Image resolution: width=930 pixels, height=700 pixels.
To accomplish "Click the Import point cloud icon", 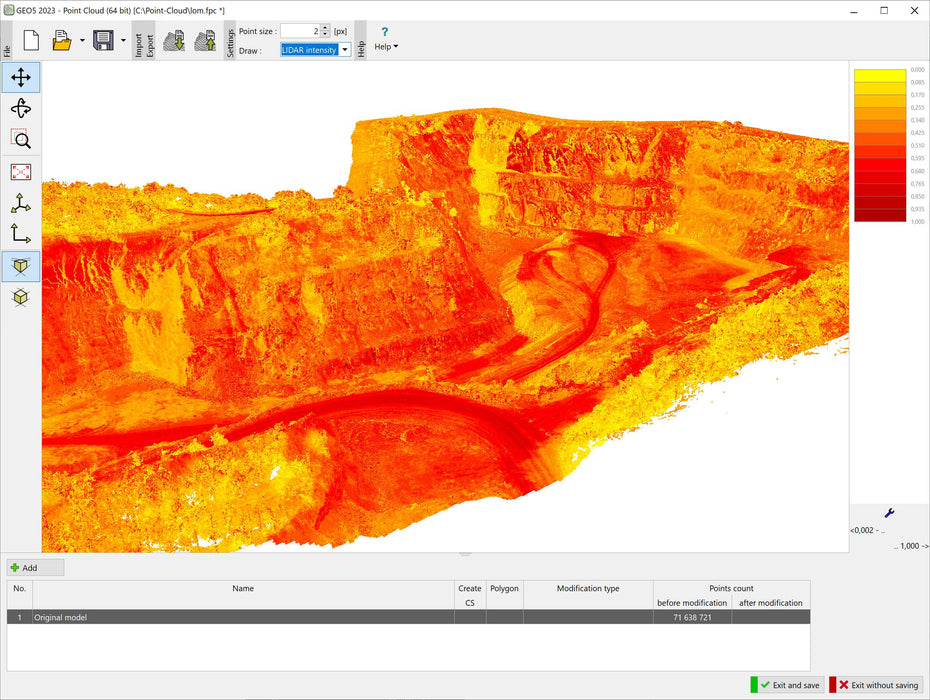I will [173, 38].
